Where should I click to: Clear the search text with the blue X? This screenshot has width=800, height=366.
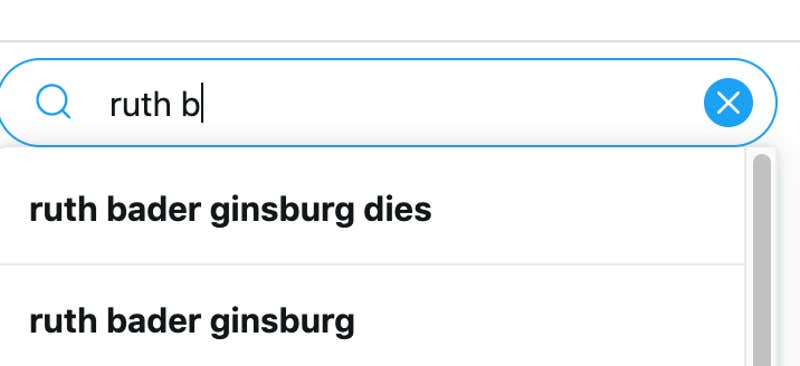point(728,103)
